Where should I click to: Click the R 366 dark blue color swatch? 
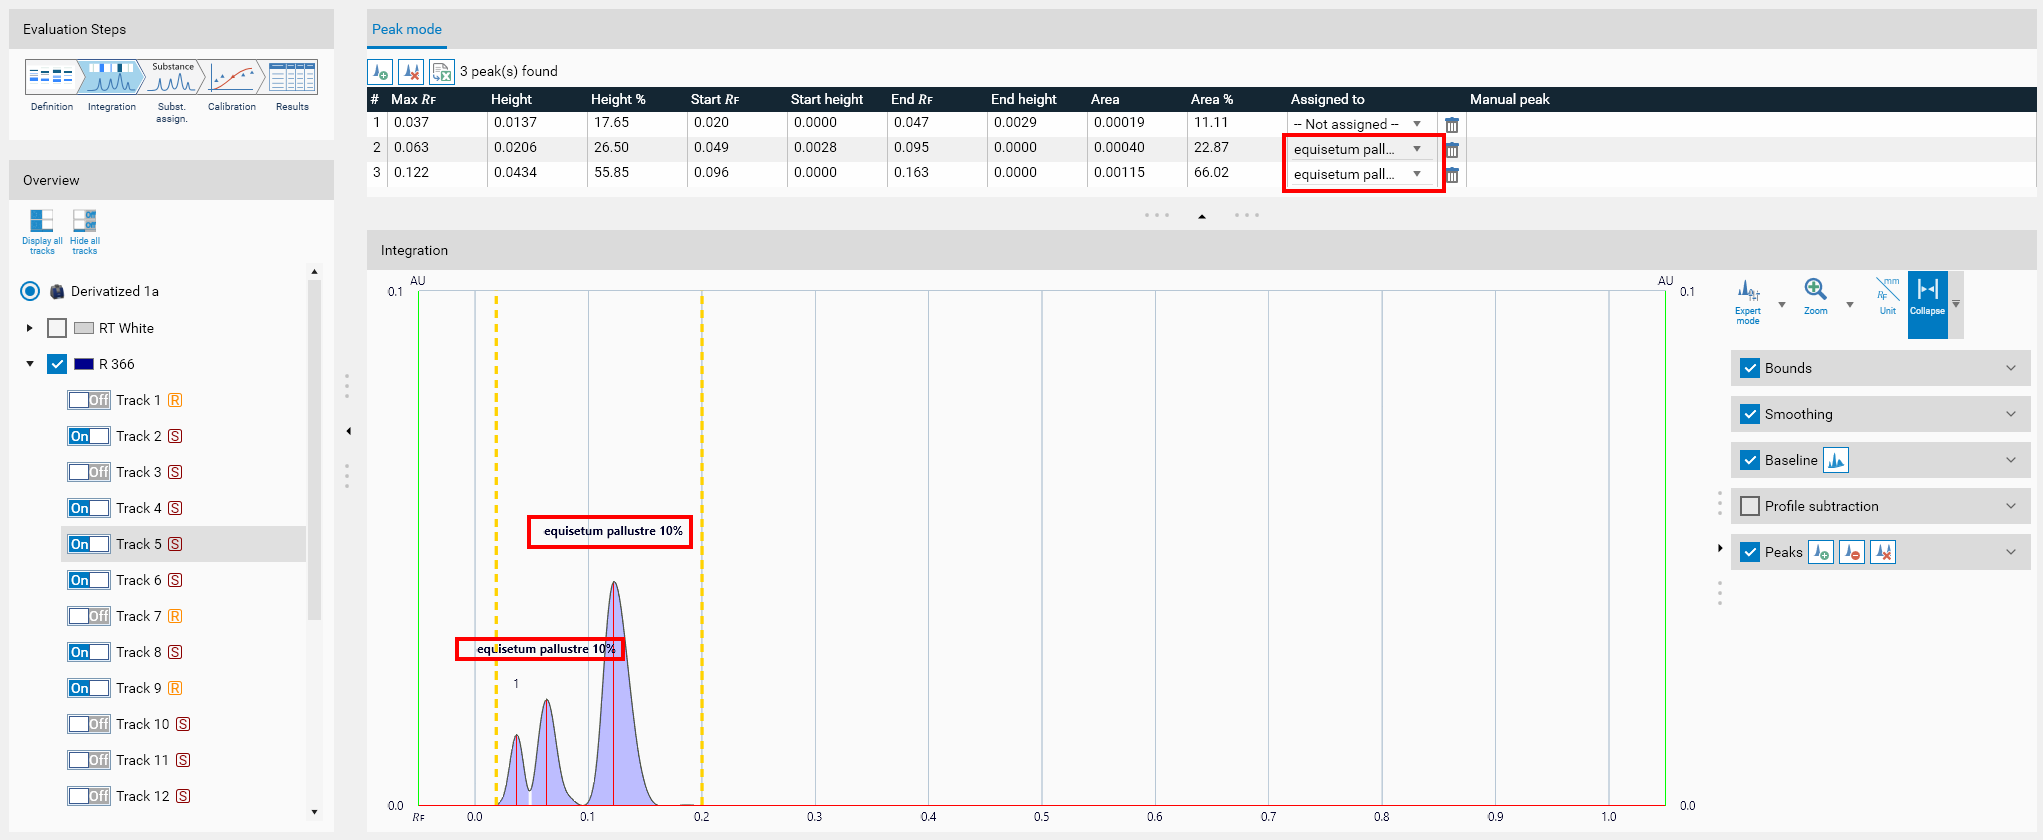coord(84,364)
